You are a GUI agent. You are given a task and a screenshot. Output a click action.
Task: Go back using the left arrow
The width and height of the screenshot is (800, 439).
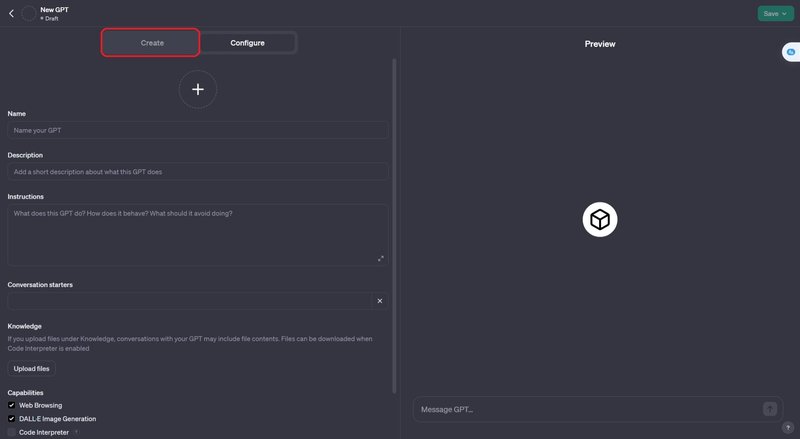pyautogui.click(x=11, y=14)
